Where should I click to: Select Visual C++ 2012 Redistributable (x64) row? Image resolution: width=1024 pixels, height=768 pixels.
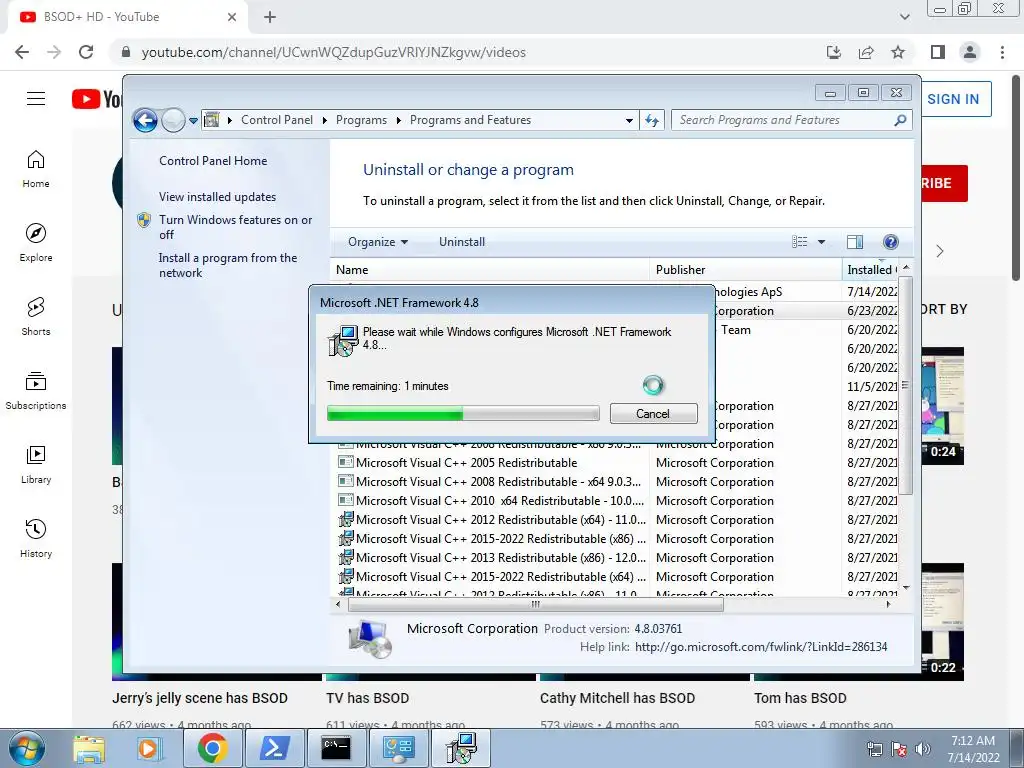pyautogui.click(x=616, y=520)
